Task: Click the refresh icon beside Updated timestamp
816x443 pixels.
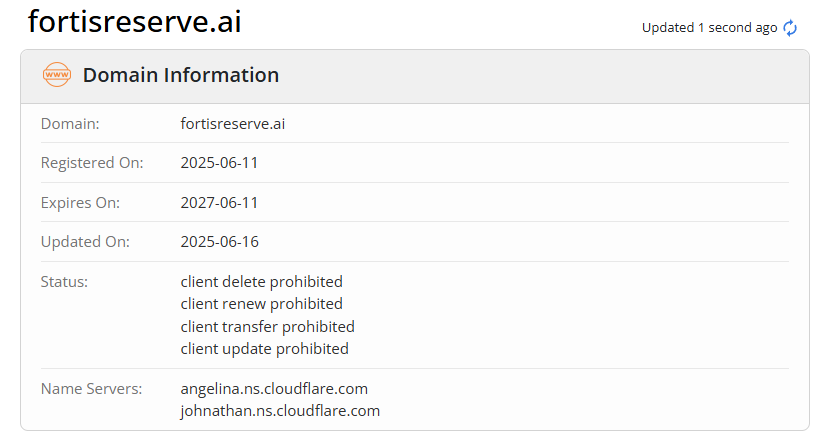Action: point(790,28)
